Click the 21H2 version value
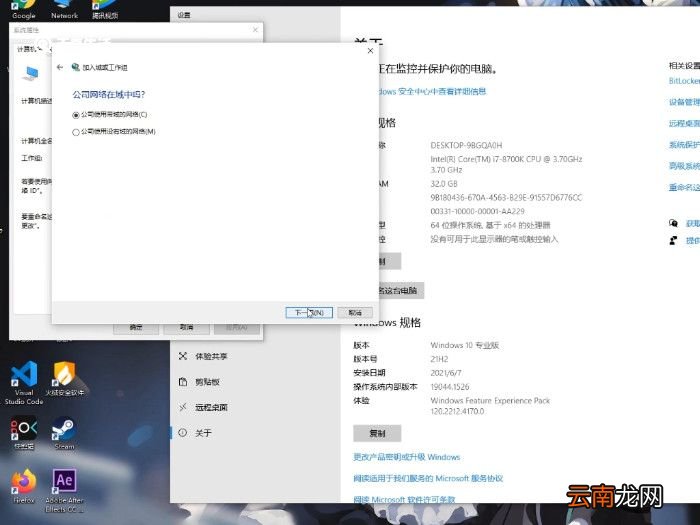This screenshot has width=700, height=525. (439, 359)
